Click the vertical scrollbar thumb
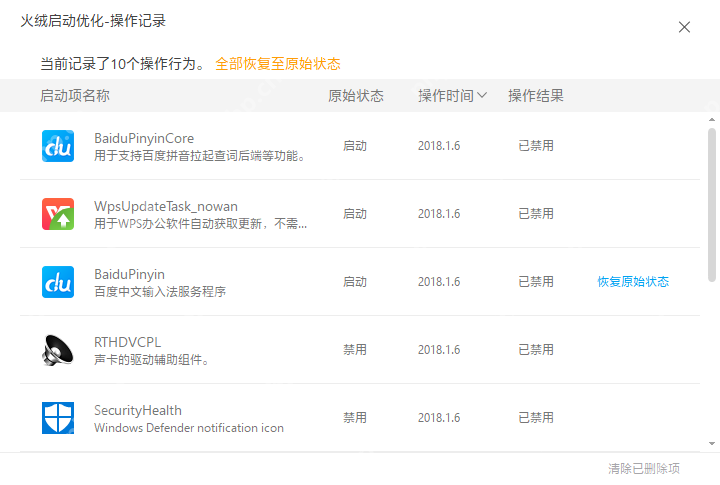The image size is (720, 485). pos(712,205)
